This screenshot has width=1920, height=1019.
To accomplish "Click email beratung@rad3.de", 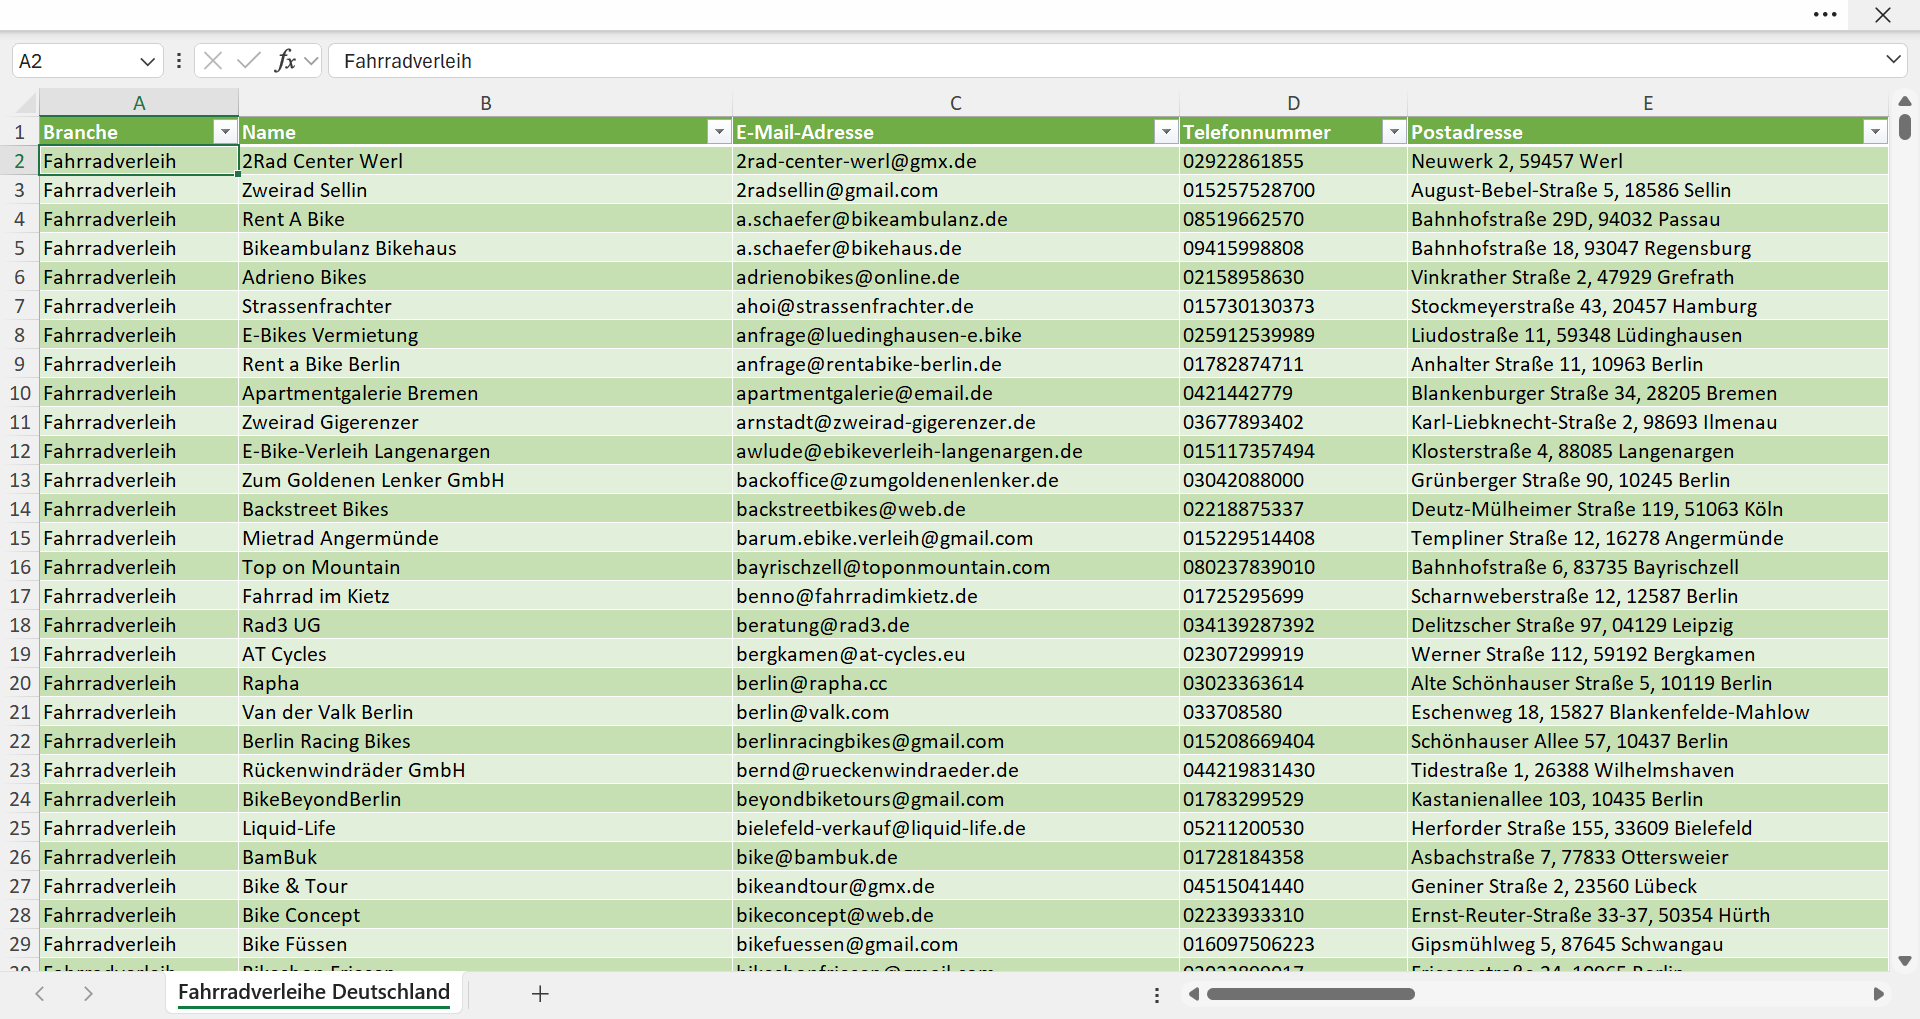I will [x=956, y=625].
